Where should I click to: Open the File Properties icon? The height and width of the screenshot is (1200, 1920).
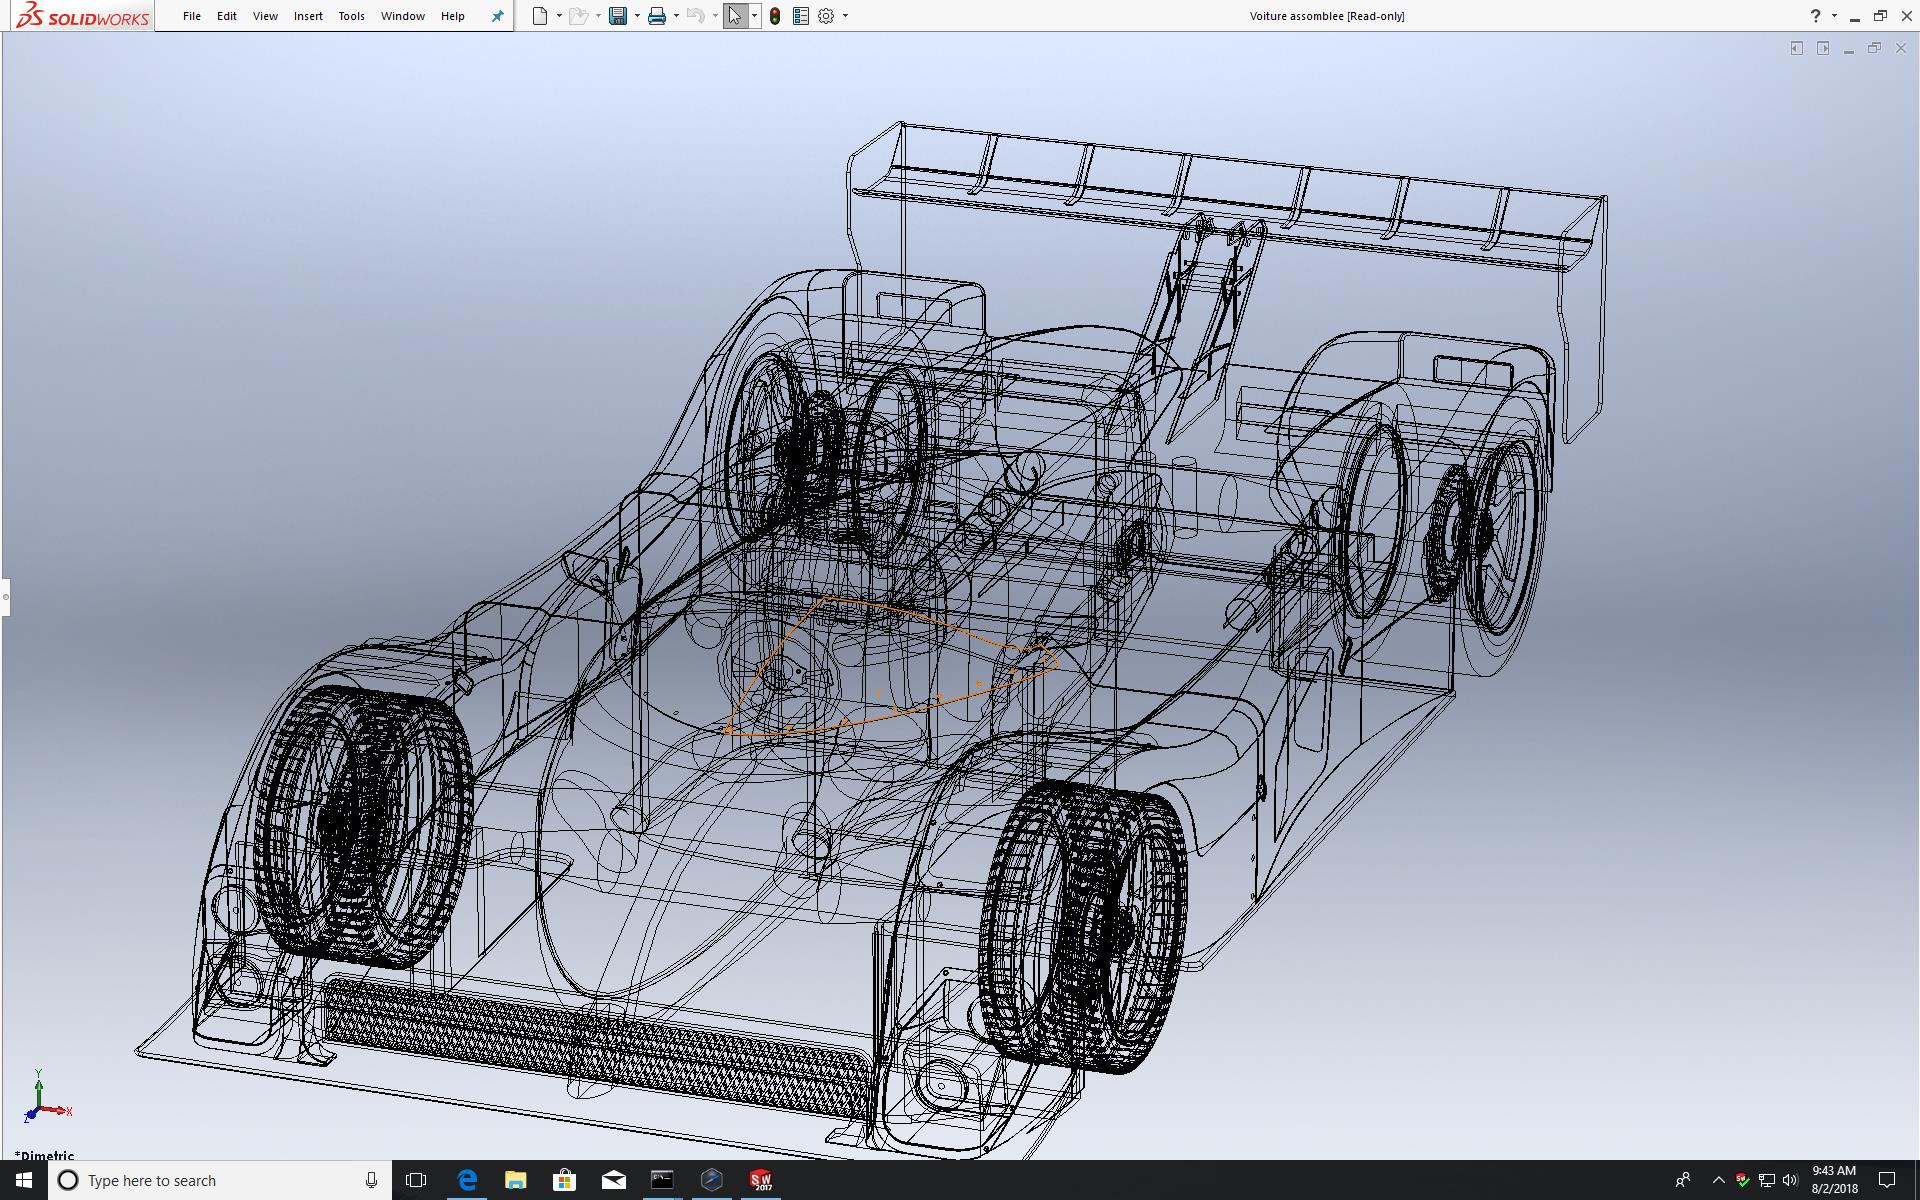click(800, 16)
